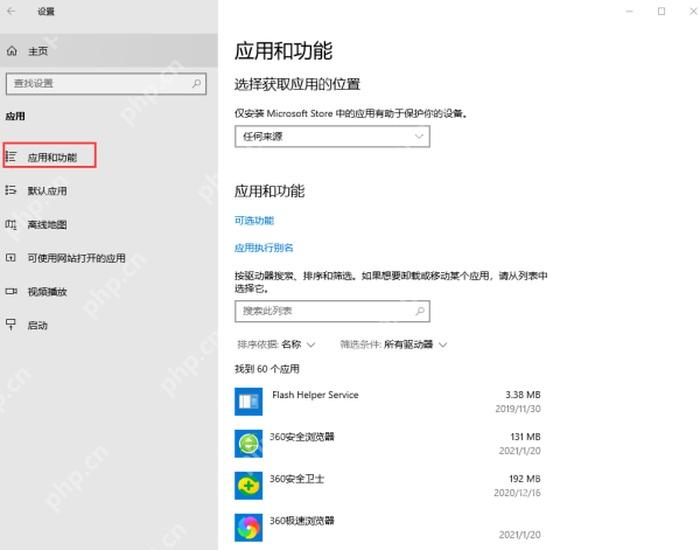Go to 主页 in the sidebar

pyautogui.click(x=109, y=51)
